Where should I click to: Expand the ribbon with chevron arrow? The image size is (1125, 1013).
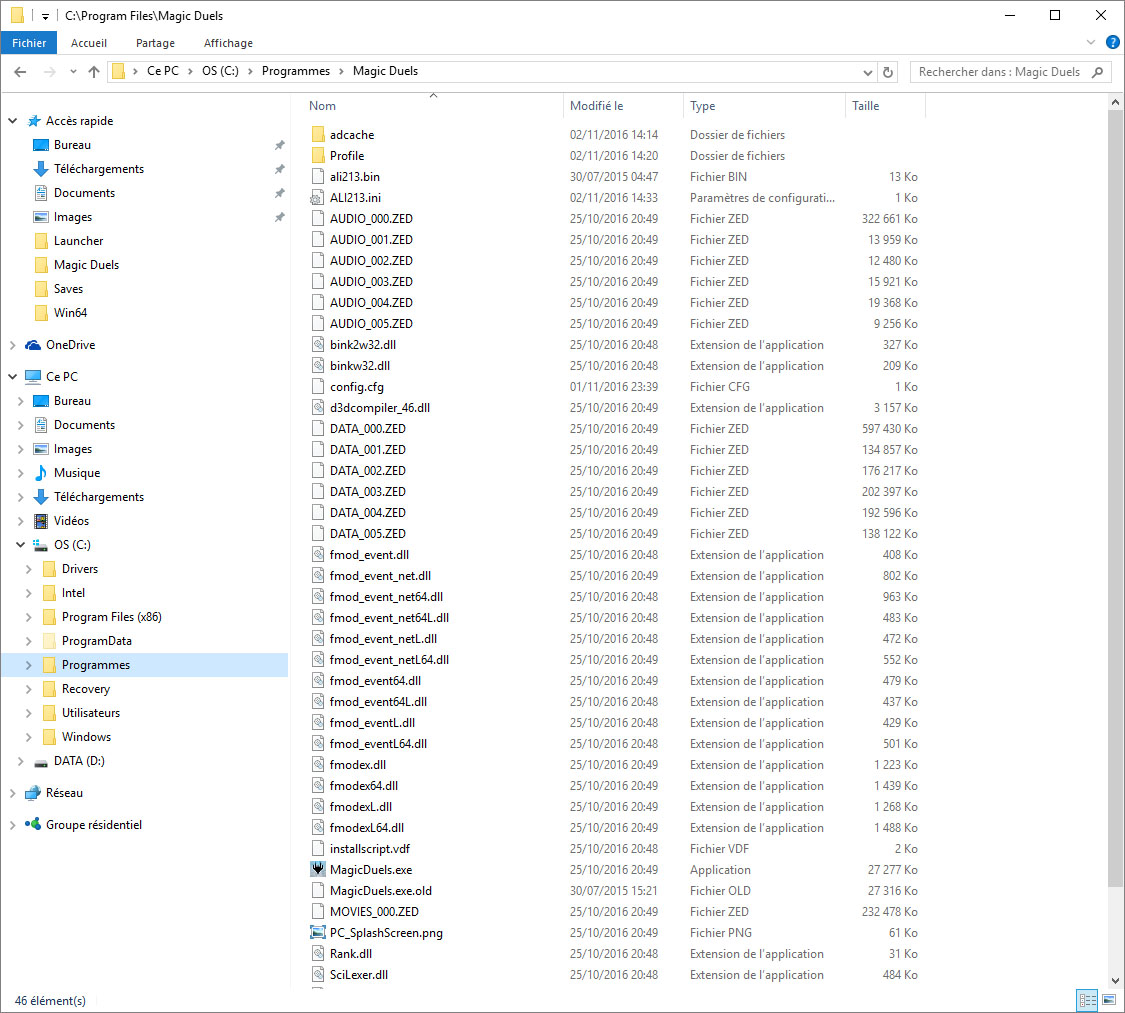pos(1091,43)
